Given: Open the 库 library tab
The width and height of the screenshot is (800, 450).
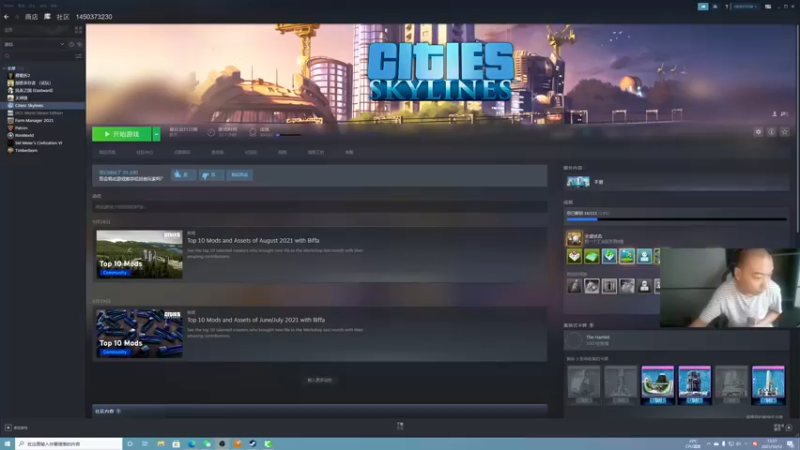Looking at the screenshot, I should (x=47, y=17).
